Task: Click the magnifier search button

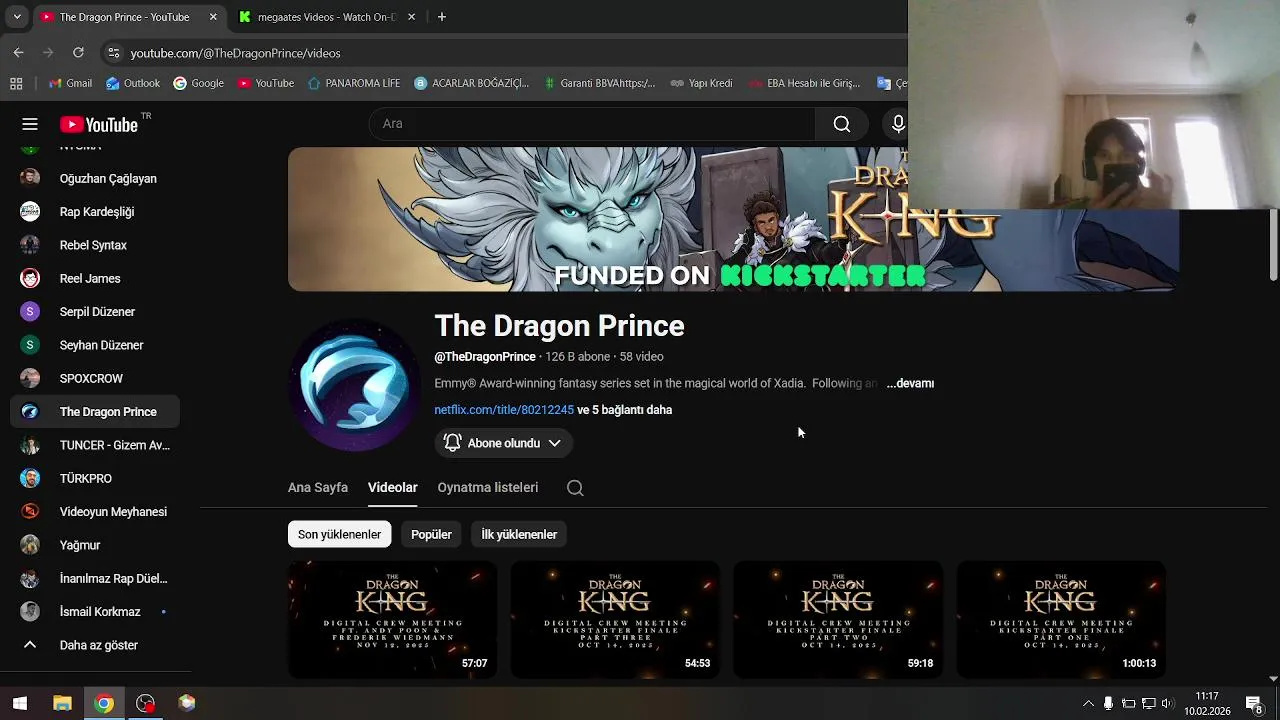Action: [842, 124]
